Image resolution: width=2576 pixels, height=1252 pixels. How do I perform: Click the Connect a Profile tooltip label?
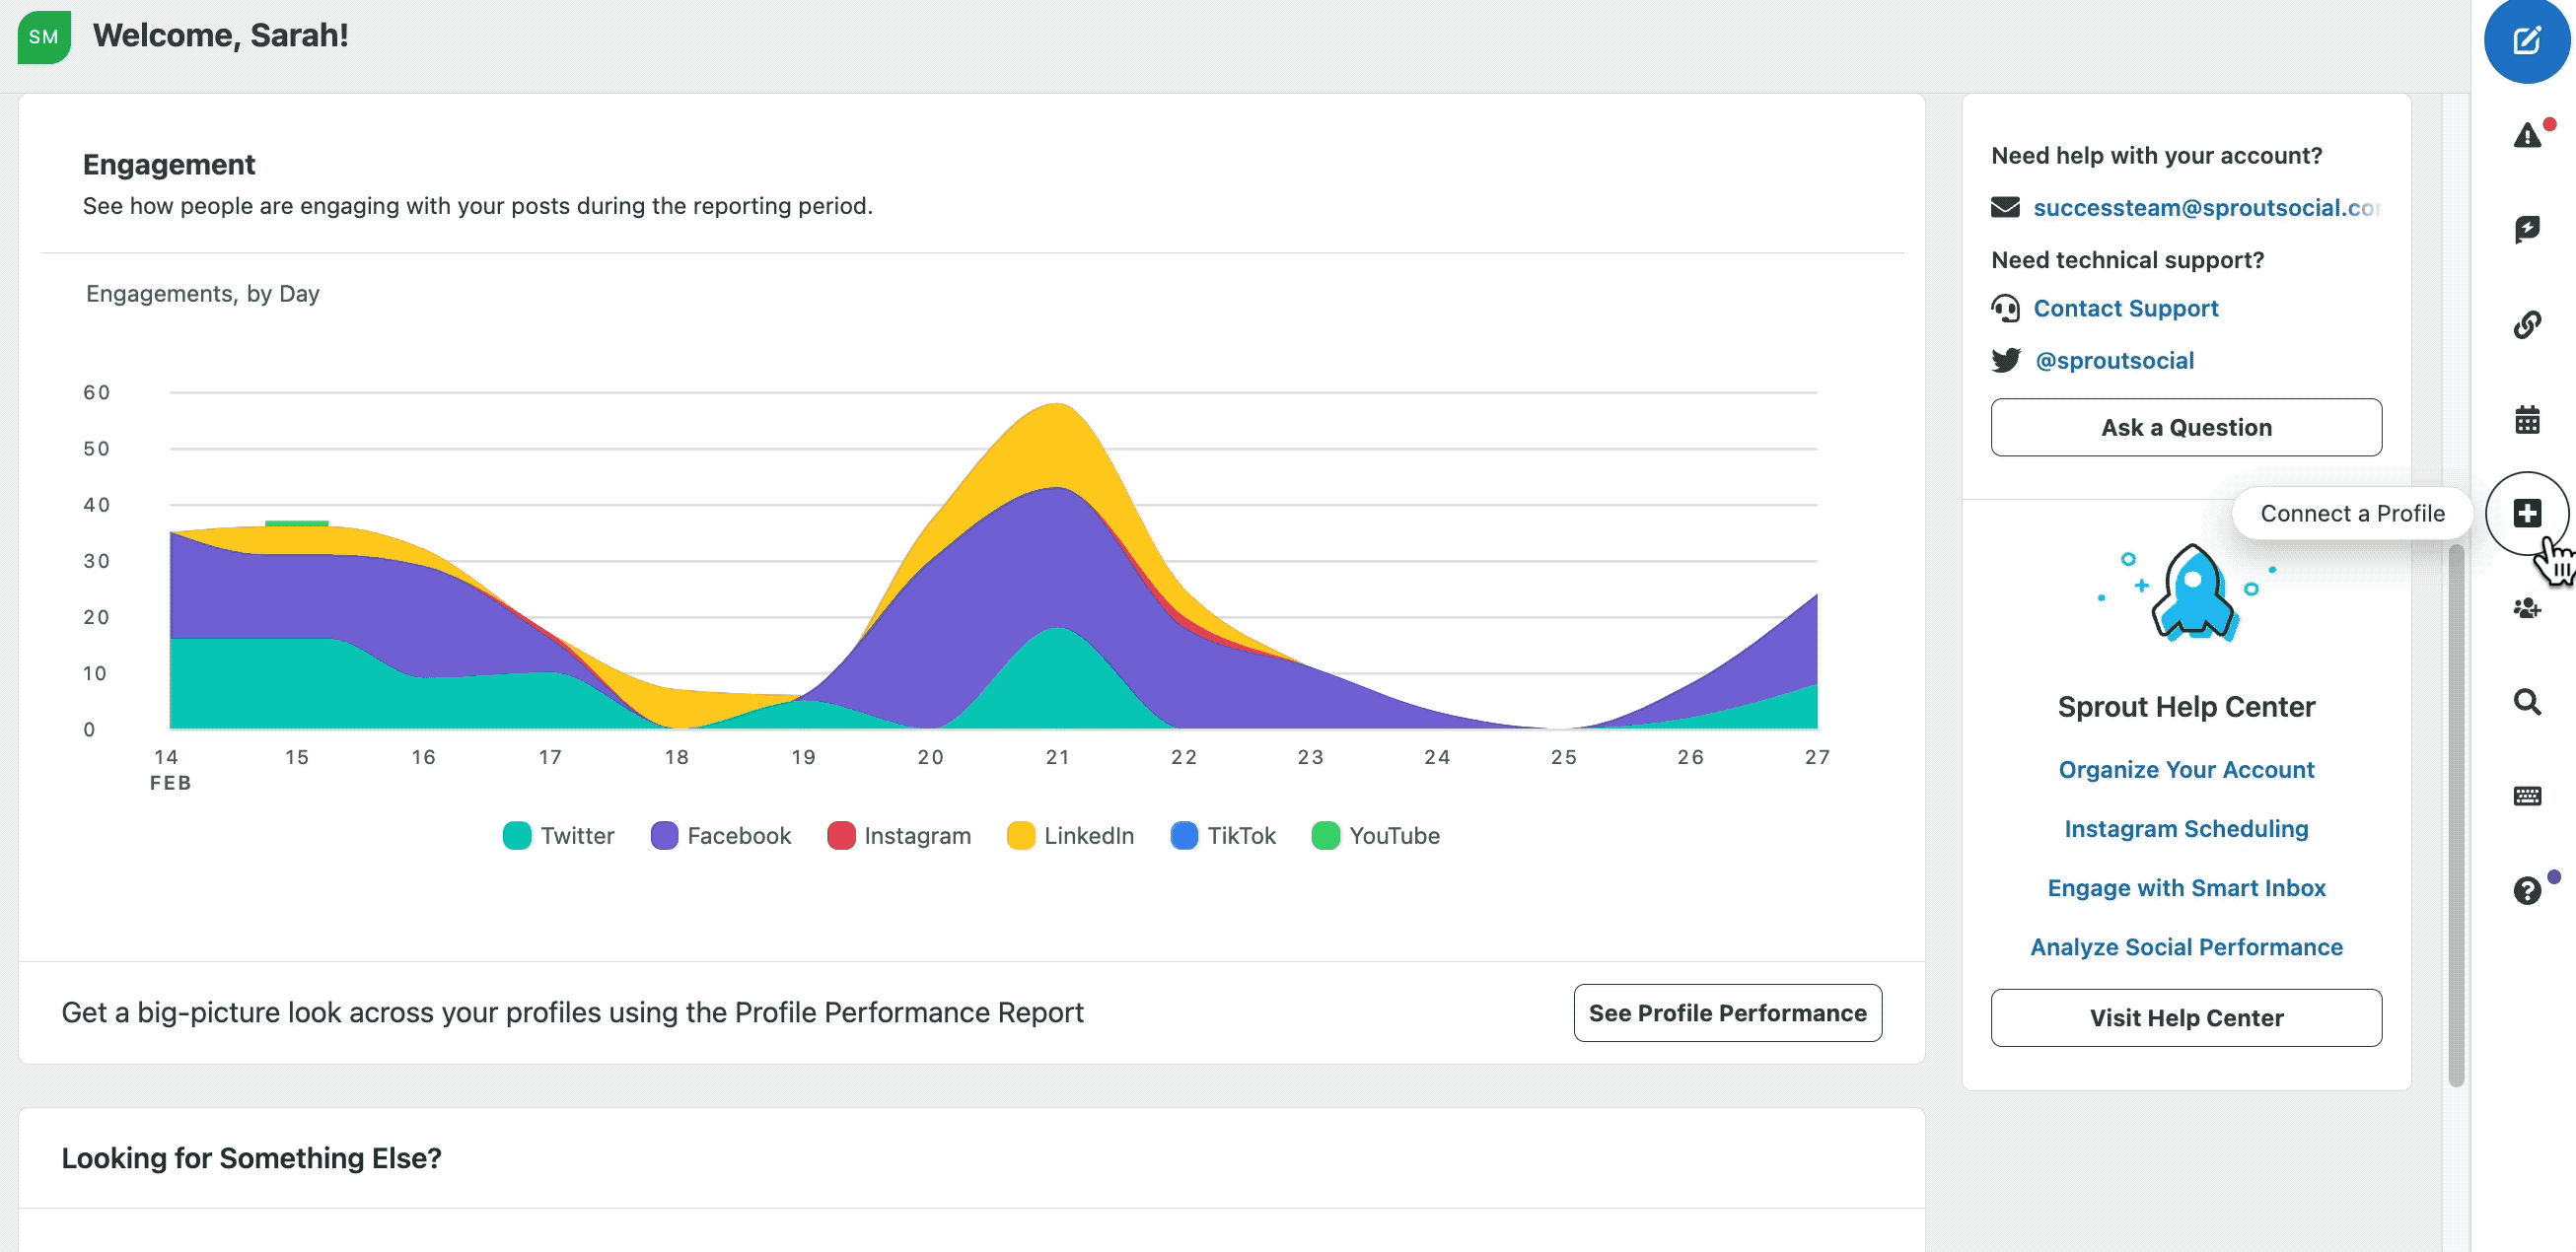click(2352, 513)
